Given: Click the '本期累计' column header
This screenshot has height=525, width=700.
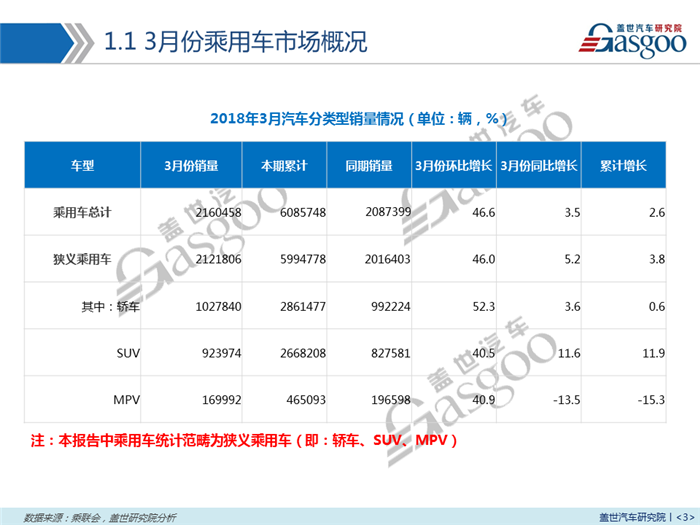Looking at the screenshot, I should point(284,166).
